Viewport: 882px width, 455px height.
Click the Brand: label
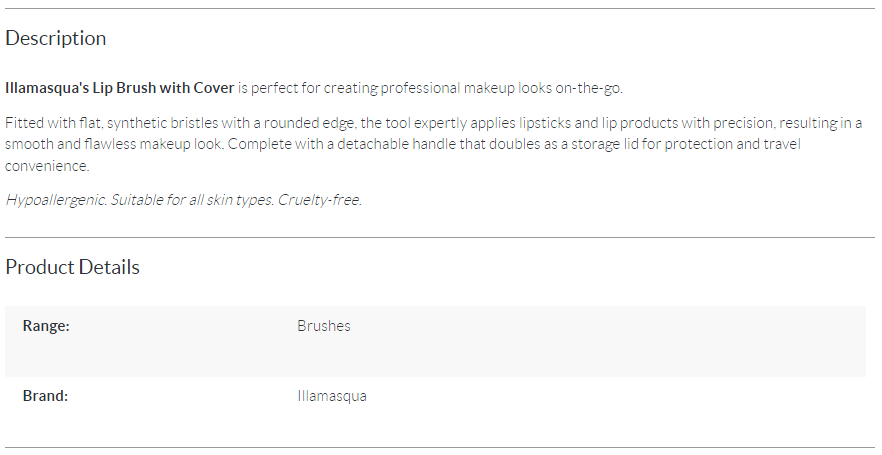click(45, 396)
